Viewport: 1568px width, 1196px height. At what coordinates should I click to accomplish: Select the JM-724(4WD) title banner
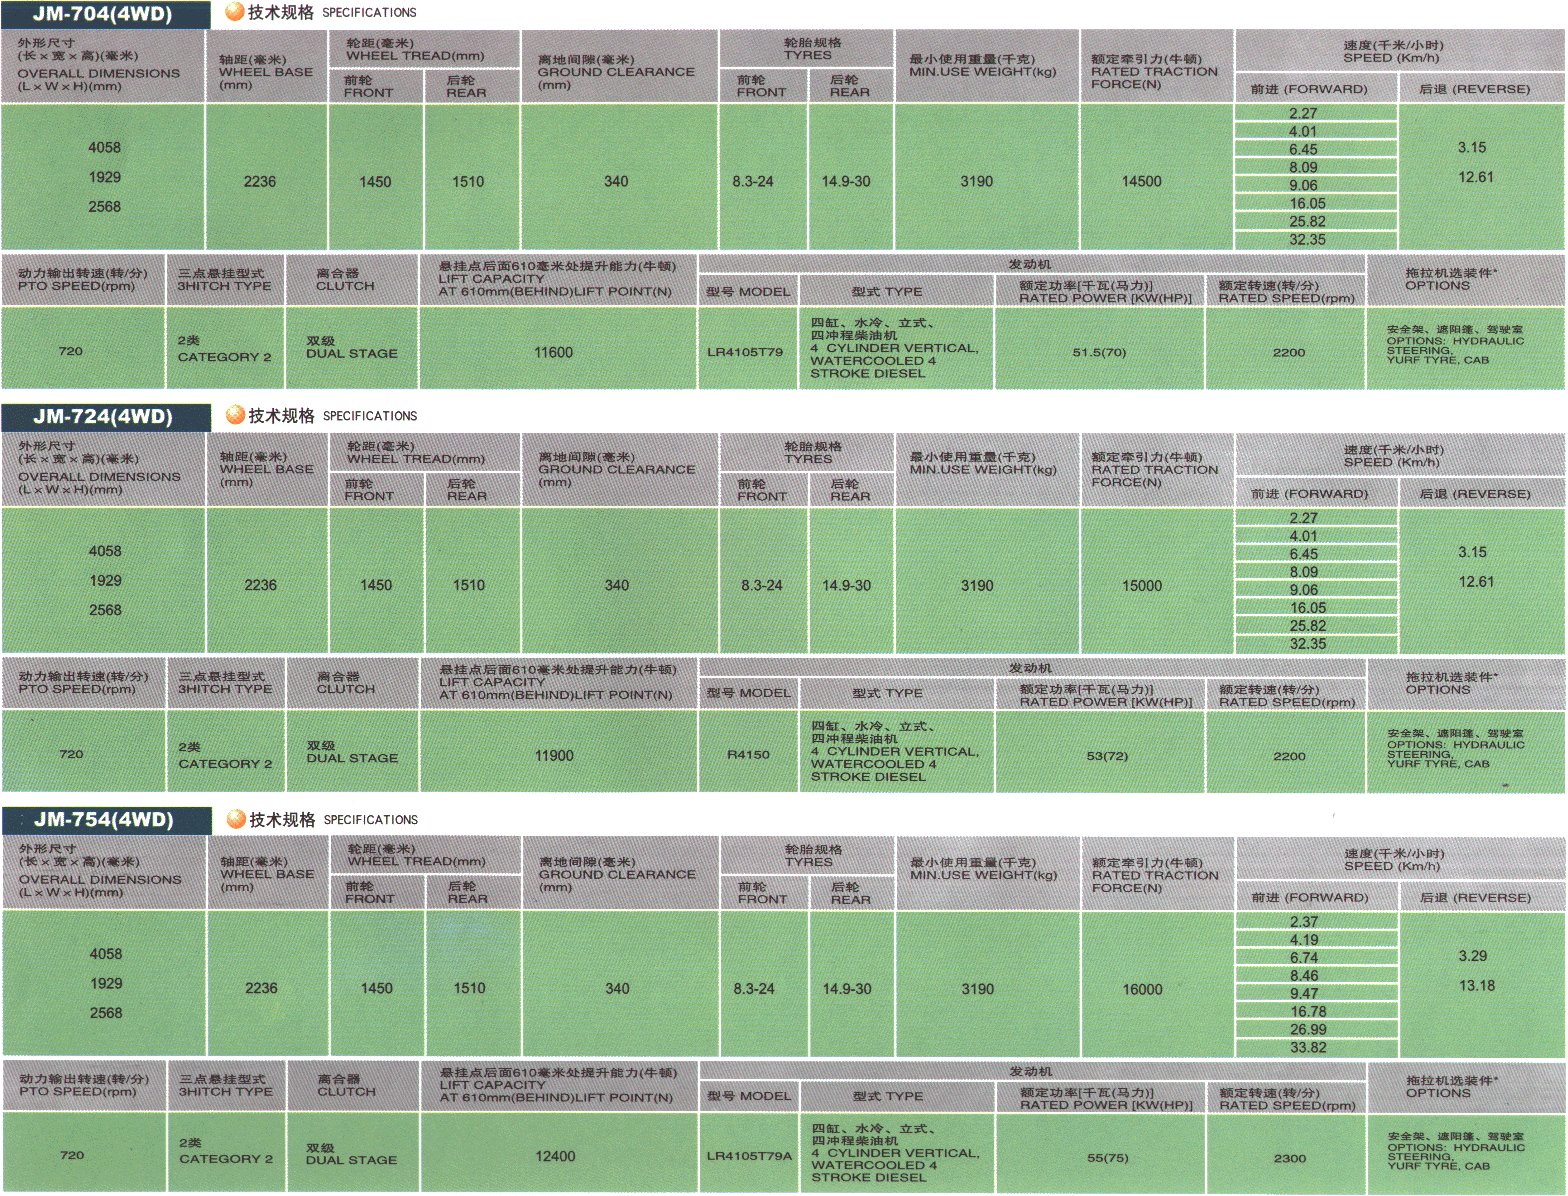(x=106, y=417)
